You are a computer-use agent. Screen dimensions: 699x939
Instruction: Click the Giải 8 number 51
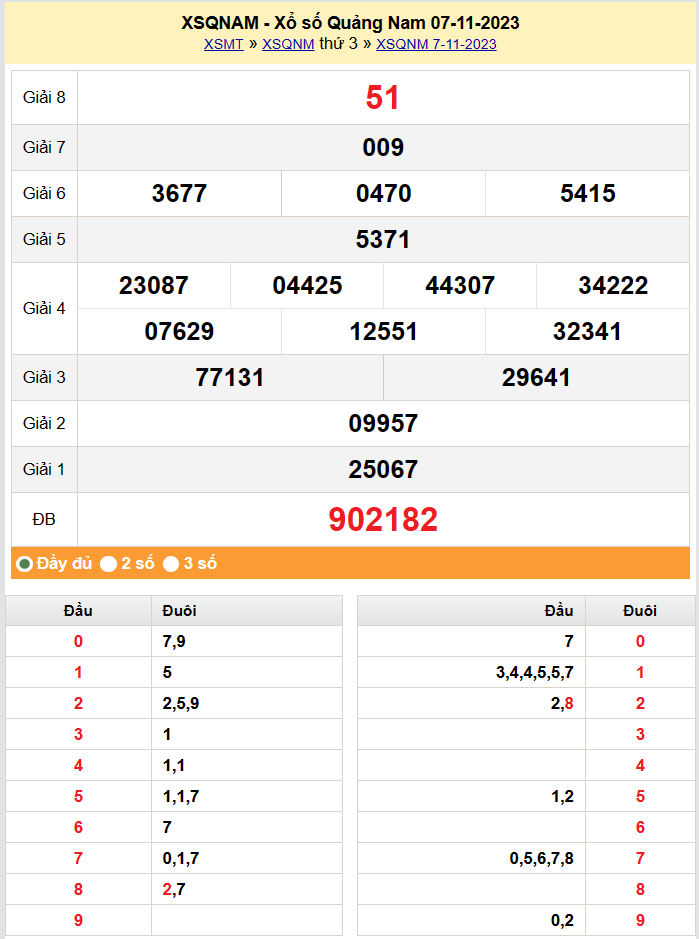click(383, 98)
